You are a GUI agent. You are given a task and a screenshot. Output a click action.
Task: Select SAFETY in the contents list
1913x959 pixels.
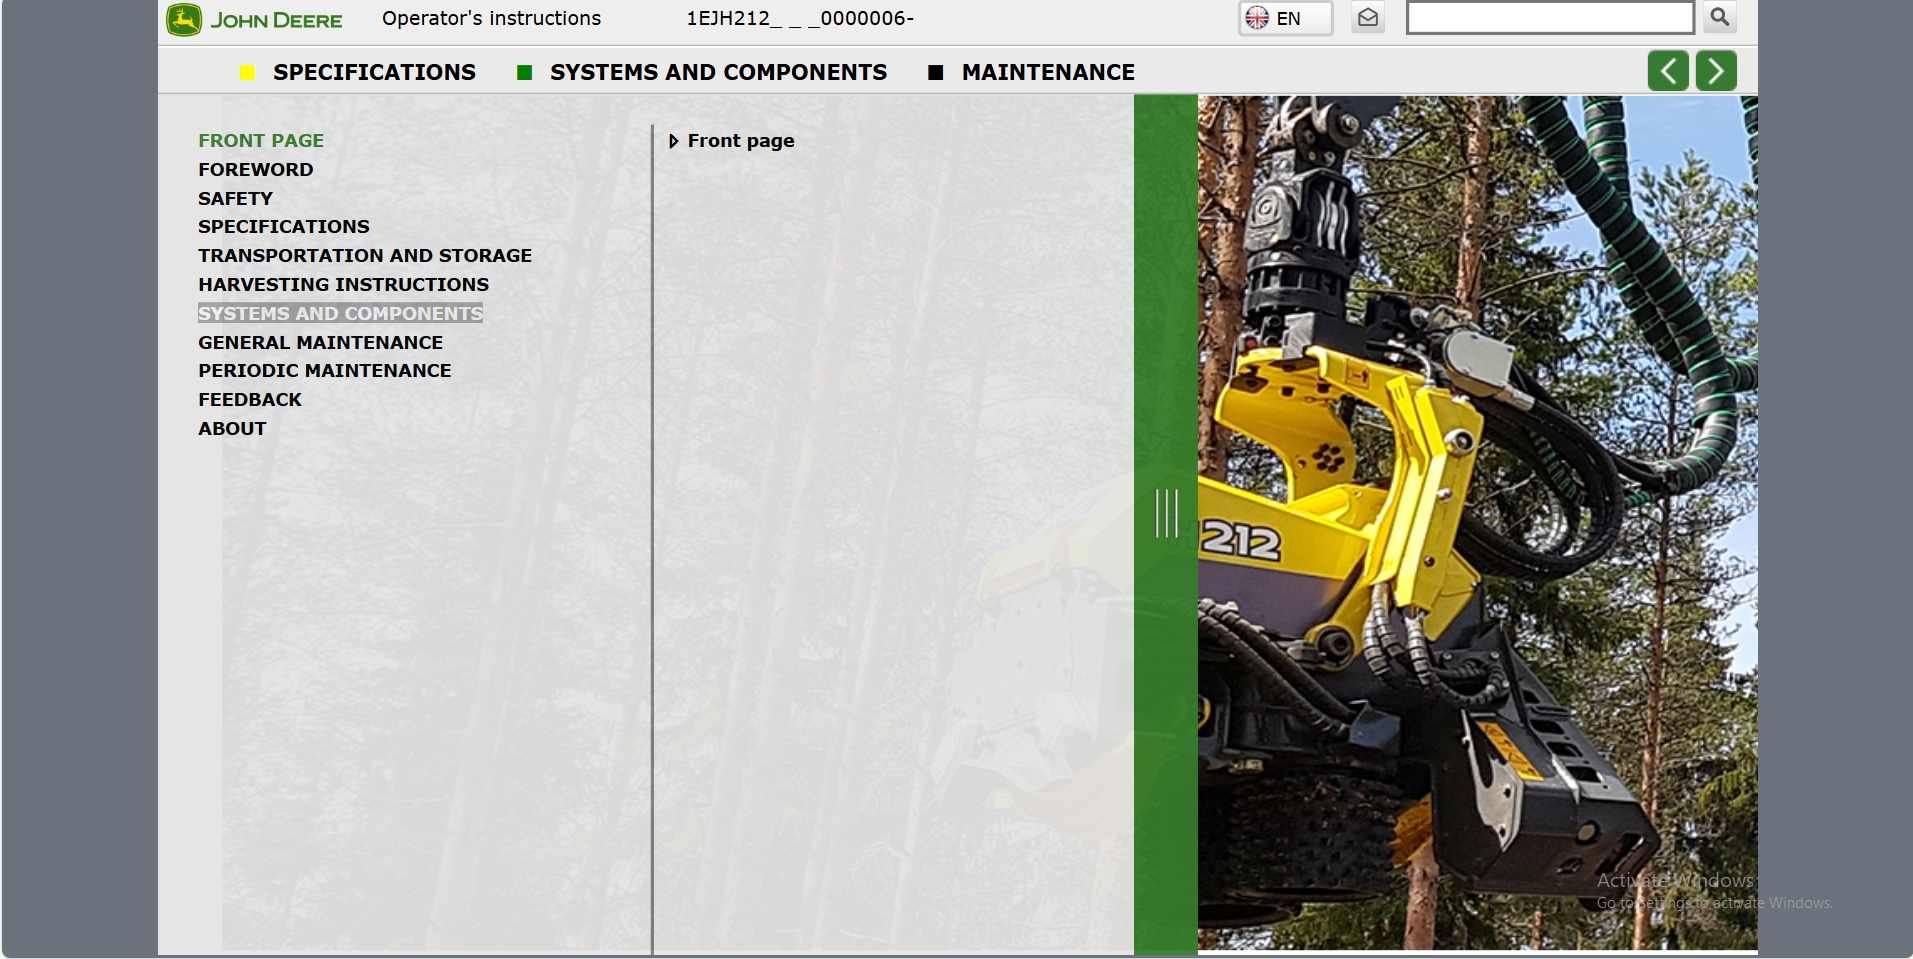coord(235,198)
